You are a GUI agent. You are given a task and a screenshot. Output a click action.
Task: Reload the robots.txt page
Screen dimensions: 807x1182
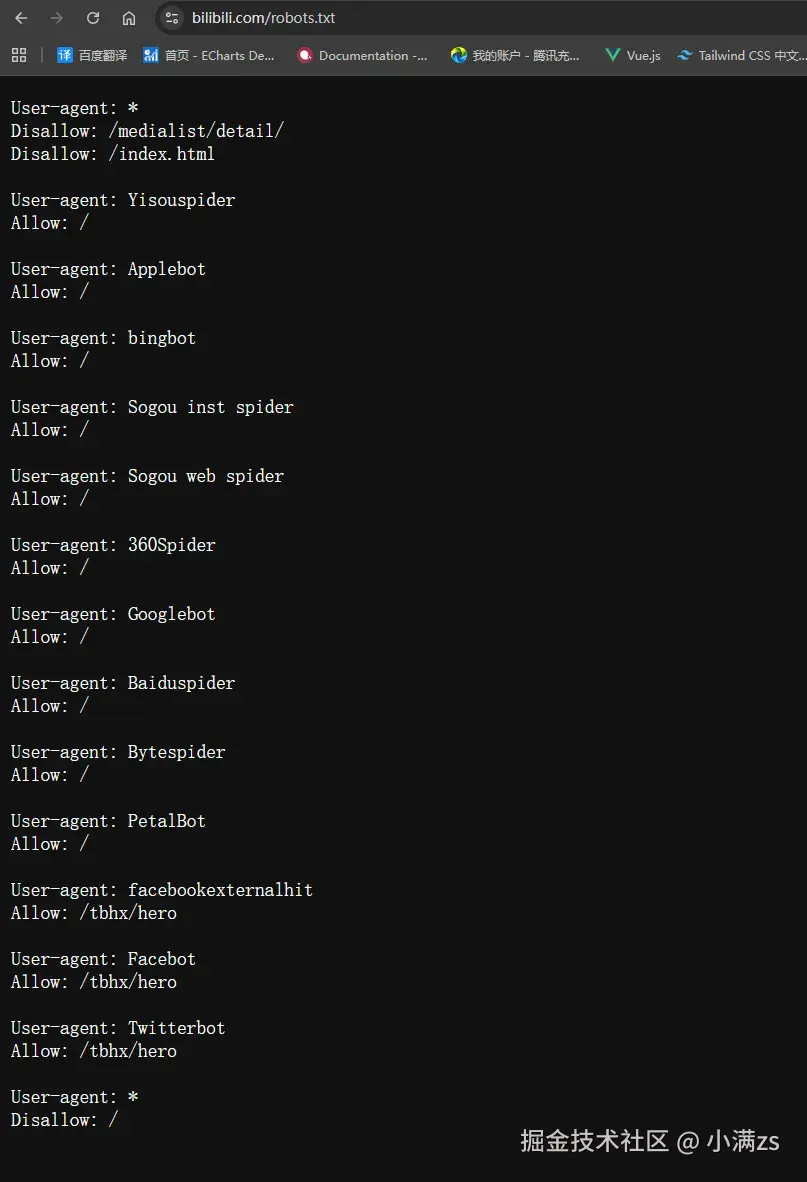point(93,18)
